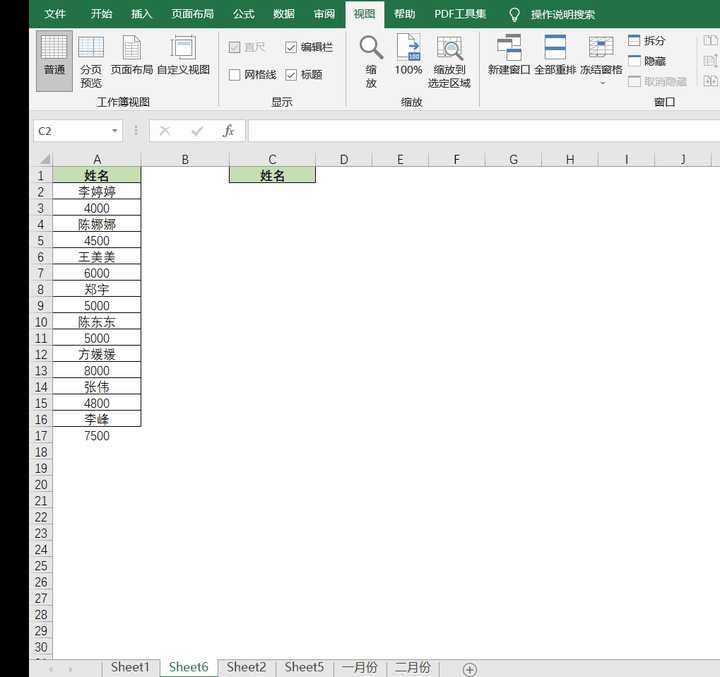Open the Page Layout (页面布局) ribbon tab
Viewport: 720px width, 677px height.
[192, 14]
